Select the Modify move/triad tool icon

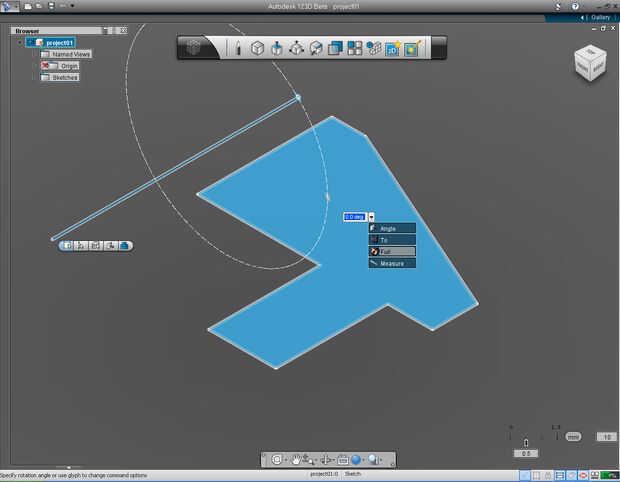click(297, 48)
